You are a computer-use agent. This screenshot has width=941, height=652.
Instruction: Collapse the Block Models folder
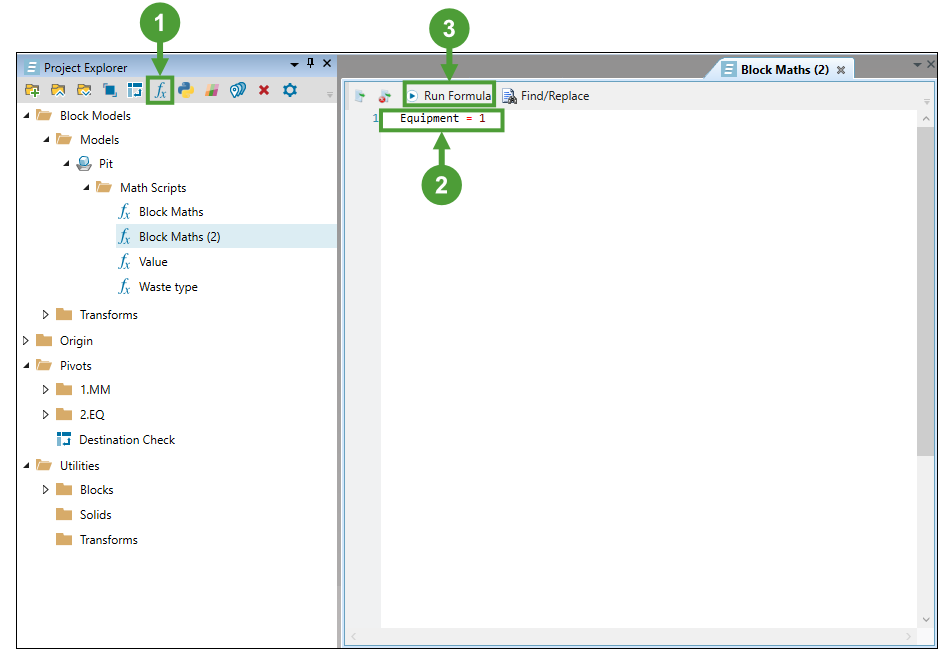pyautogui.click(x=26, y=115)
